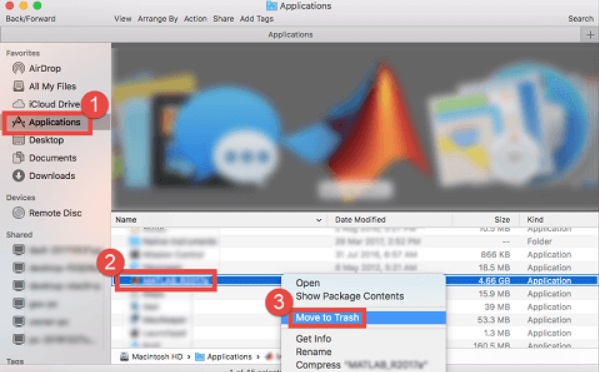Click Macintosh HD in path bar

(x=151, y=357)
